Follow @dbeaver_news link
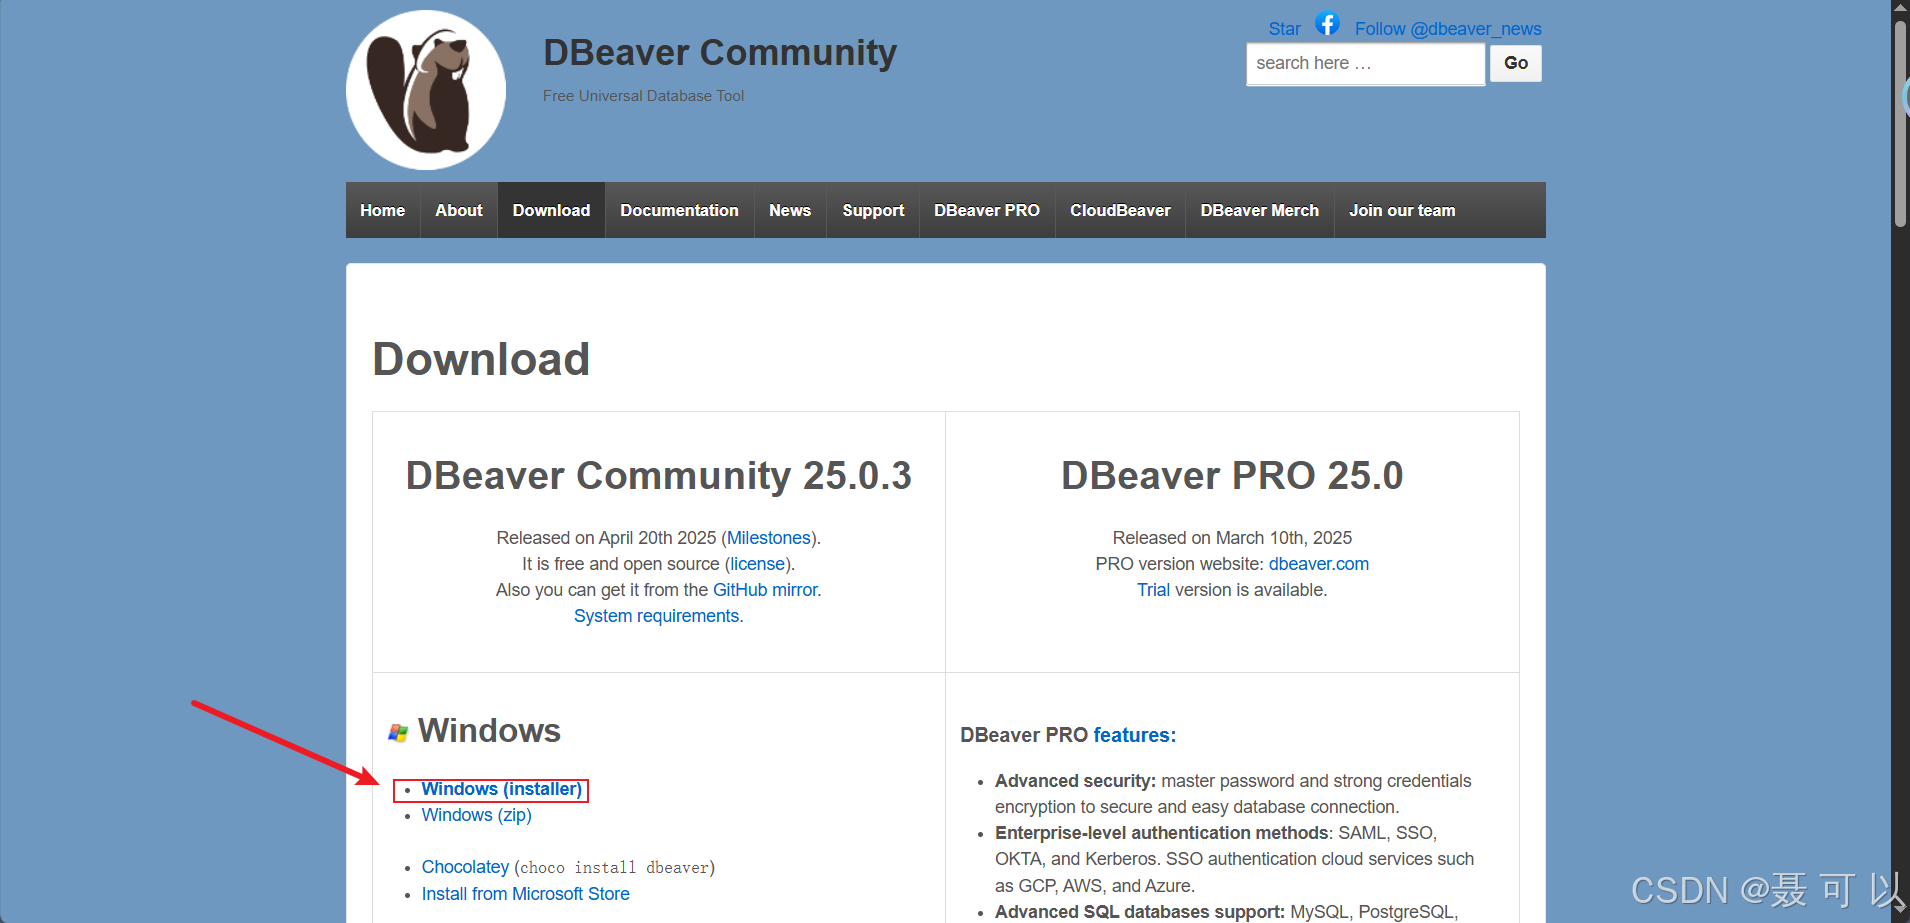1910x923 pixels. click(x=1448, y=29)
